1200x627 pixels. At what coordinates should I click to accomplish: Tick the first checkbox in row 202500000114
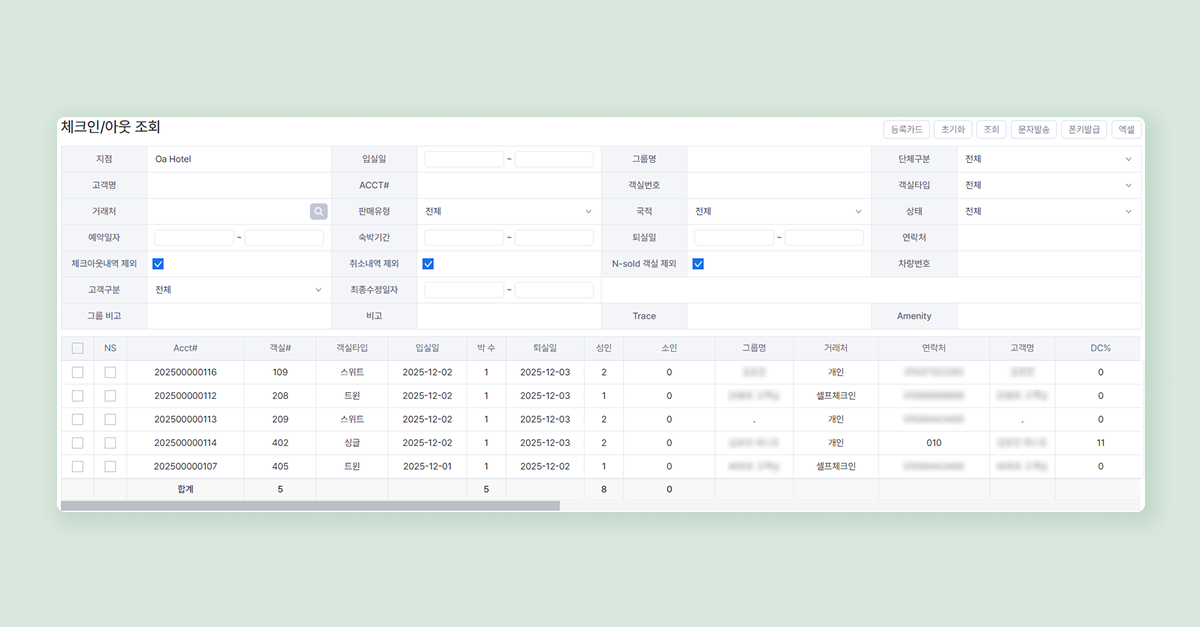point(77,442)
